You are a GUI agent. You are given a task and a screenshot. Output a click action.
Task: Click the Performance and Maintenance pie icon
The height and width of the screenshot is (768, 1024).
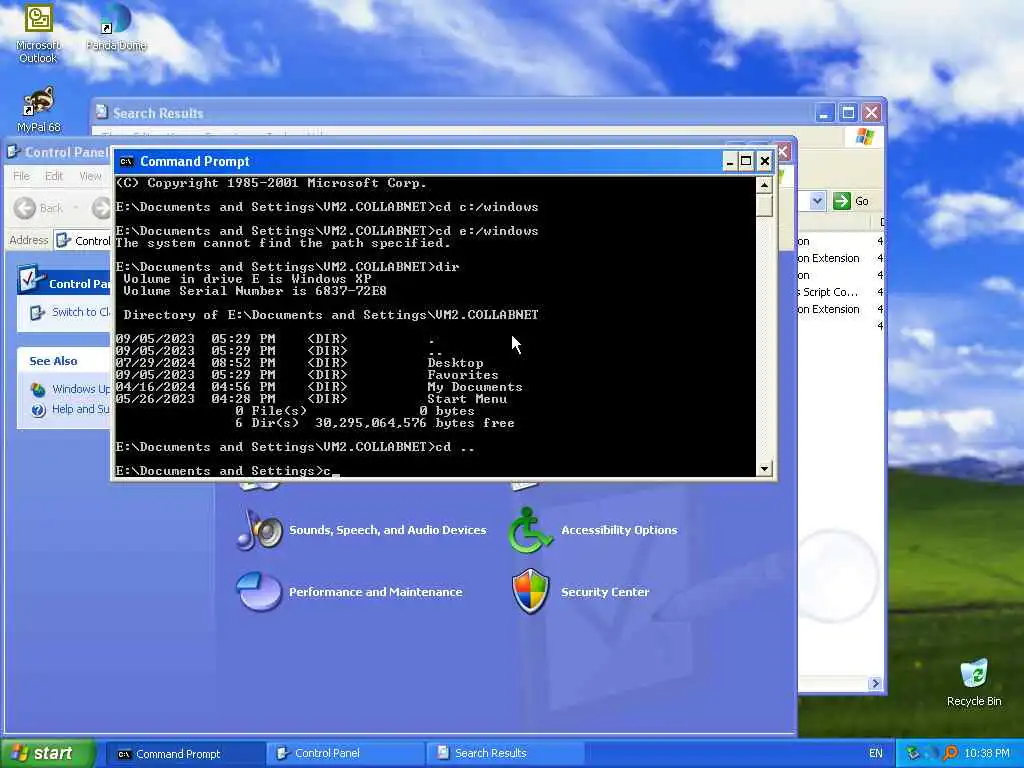point(259,592)
